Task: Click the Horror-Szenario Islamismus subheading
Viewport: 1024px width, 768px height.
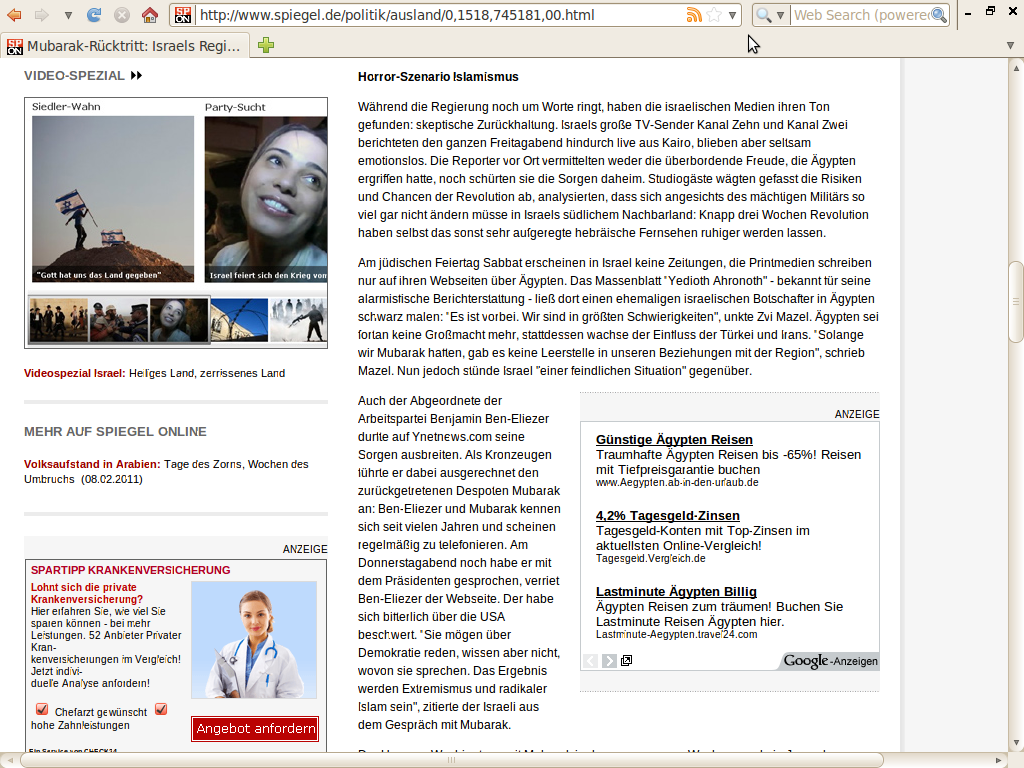Action: [x=438, y=77]
